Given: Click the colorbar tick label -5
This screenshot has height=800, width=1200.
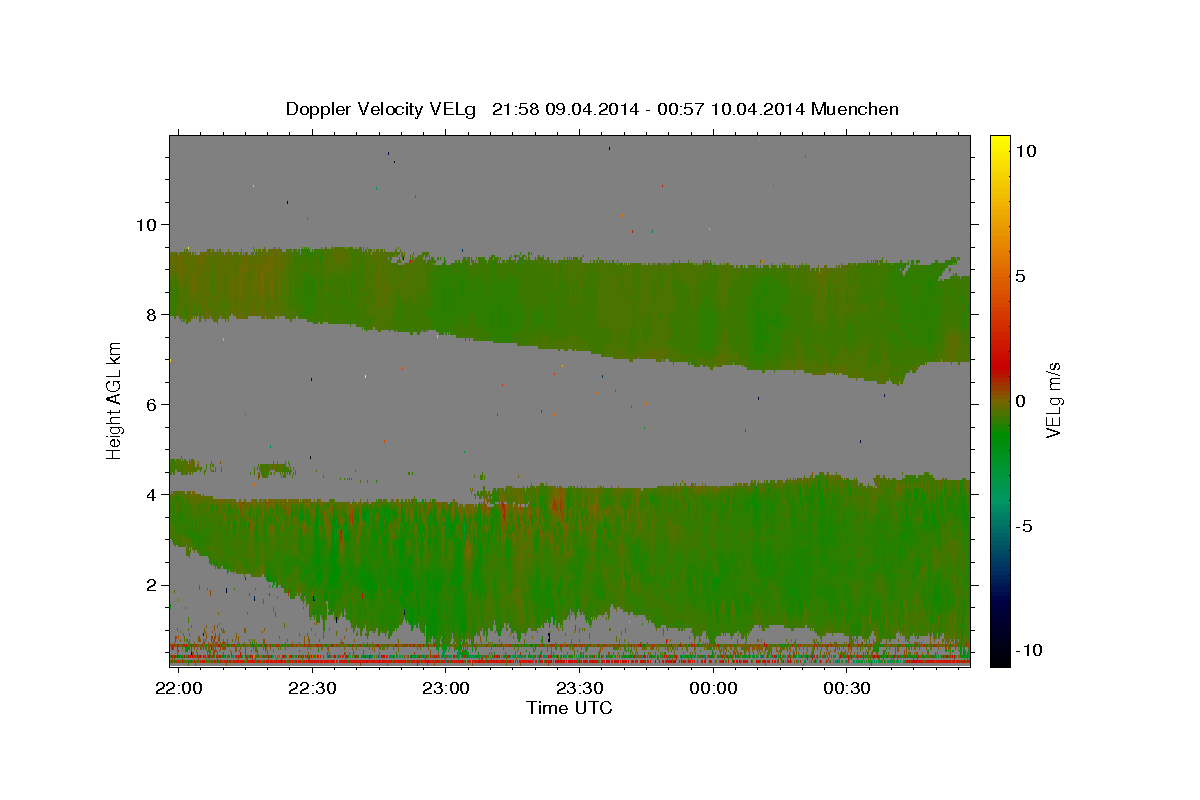Looking at the screenshot, I should (1025, 526).
